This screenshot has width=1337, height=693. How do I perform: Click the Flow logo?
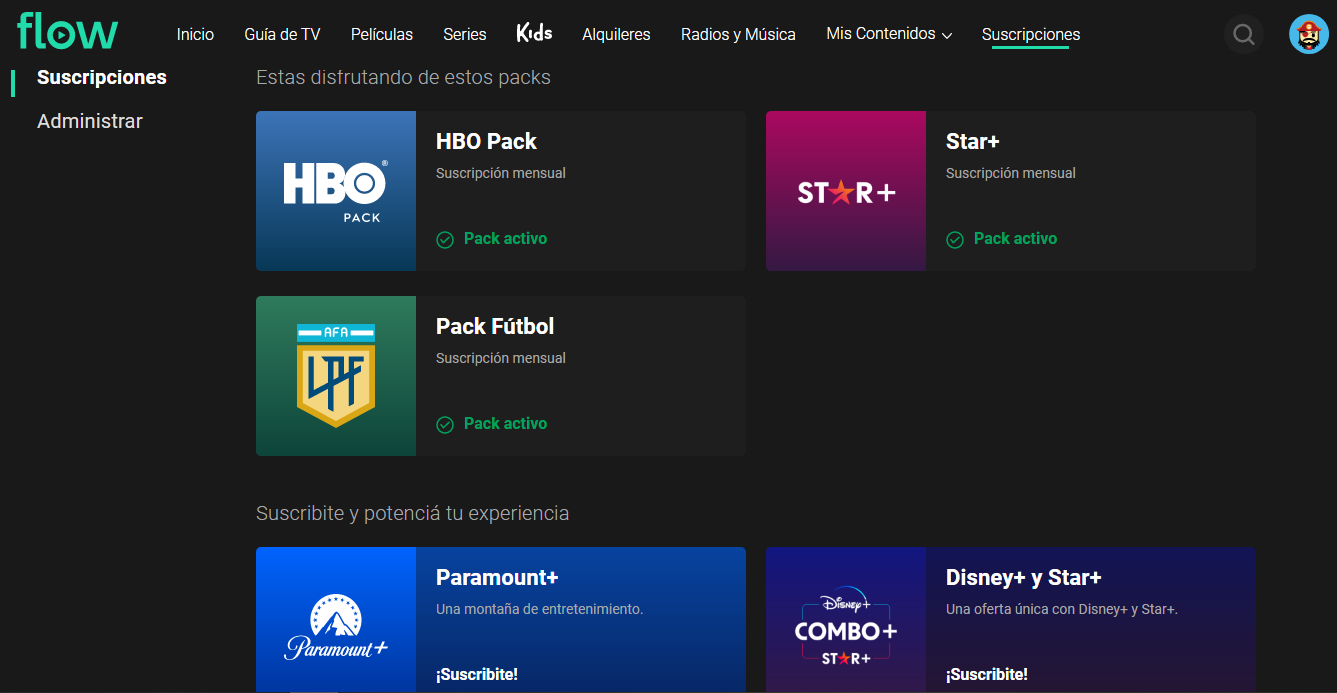click(x=67, y=32)
